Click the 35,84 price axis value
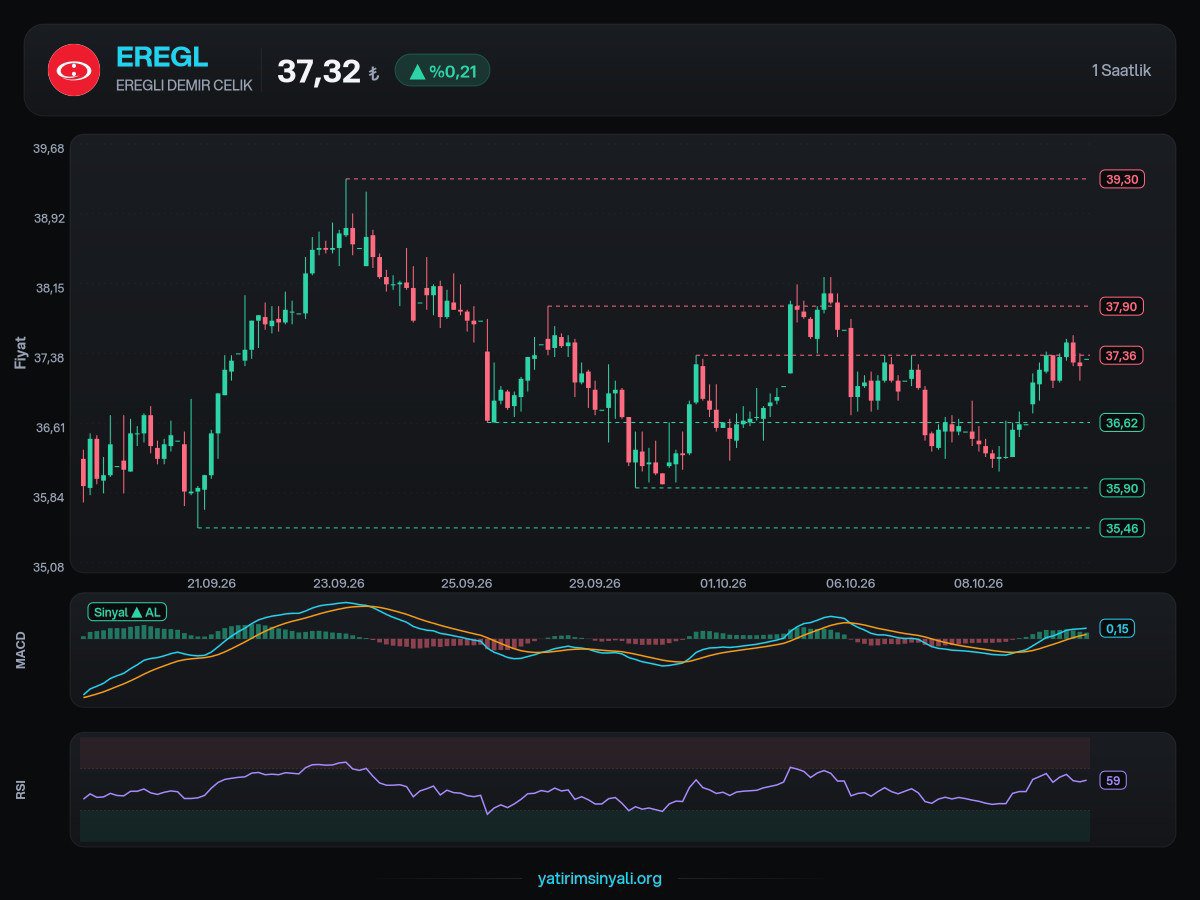This screenshot has height=900, width=1200. [49, 498]
